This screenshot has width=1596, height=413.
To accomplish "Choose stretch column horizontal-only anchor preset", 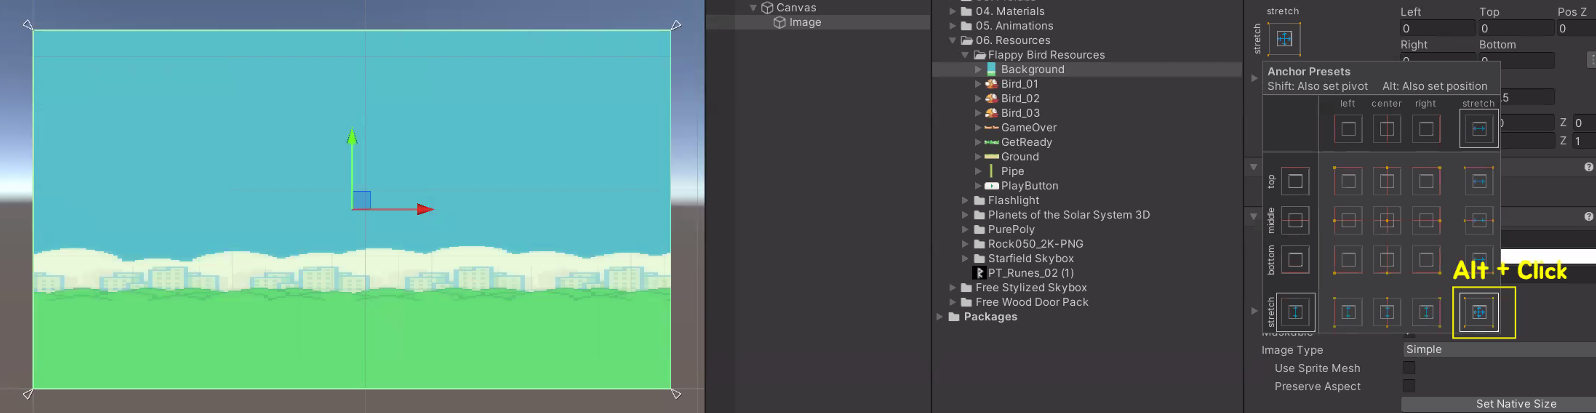I will (1479, 129).
